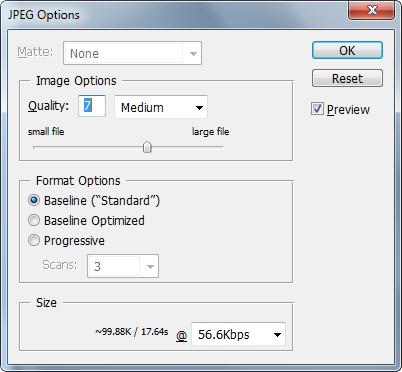
Task: Choose the Baseline Optimized format option
Action: point(34,220)
